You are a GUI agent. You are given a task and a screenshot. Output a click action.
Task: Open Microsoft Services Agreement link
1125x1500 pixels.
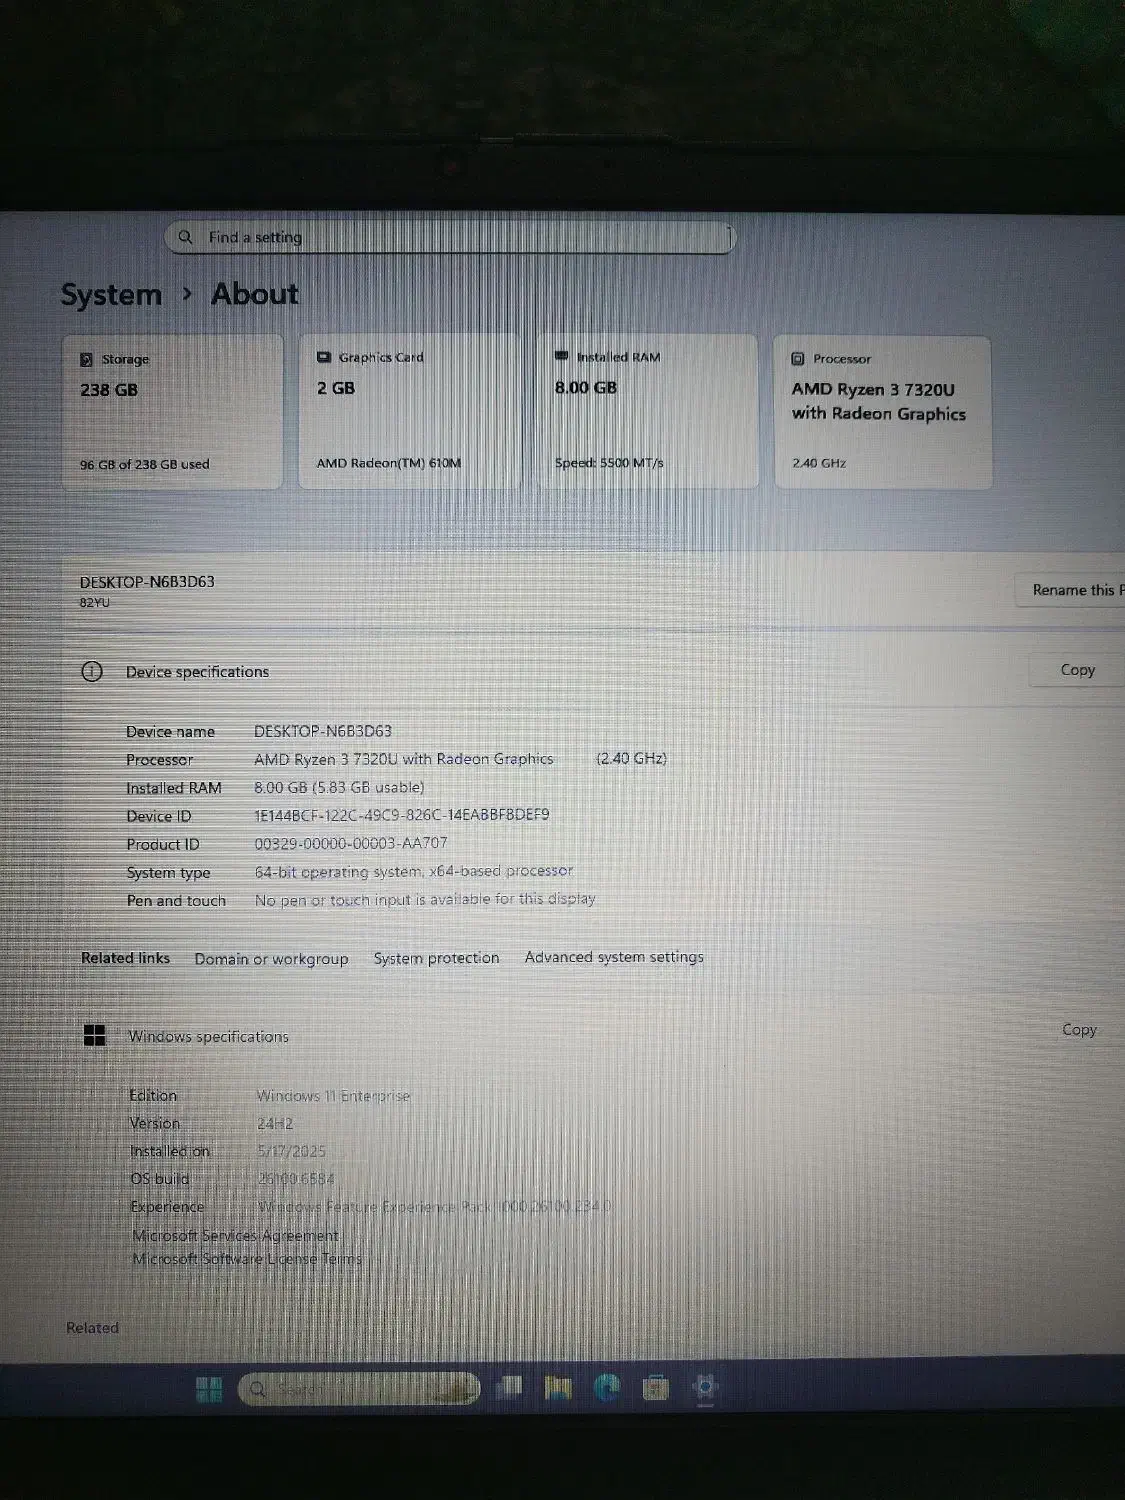pyautogui.click(x=235, y=1235)
